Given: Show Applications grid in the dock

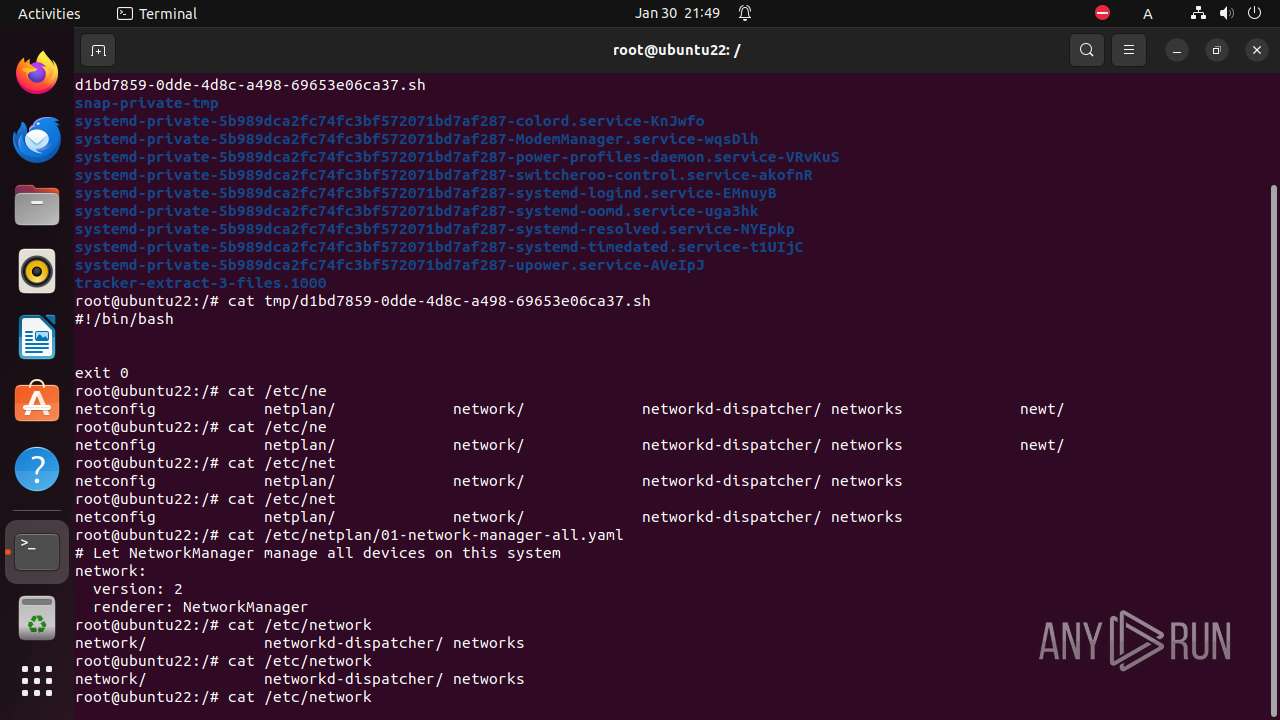Looking at the screenshot, I should pos(37,681).
